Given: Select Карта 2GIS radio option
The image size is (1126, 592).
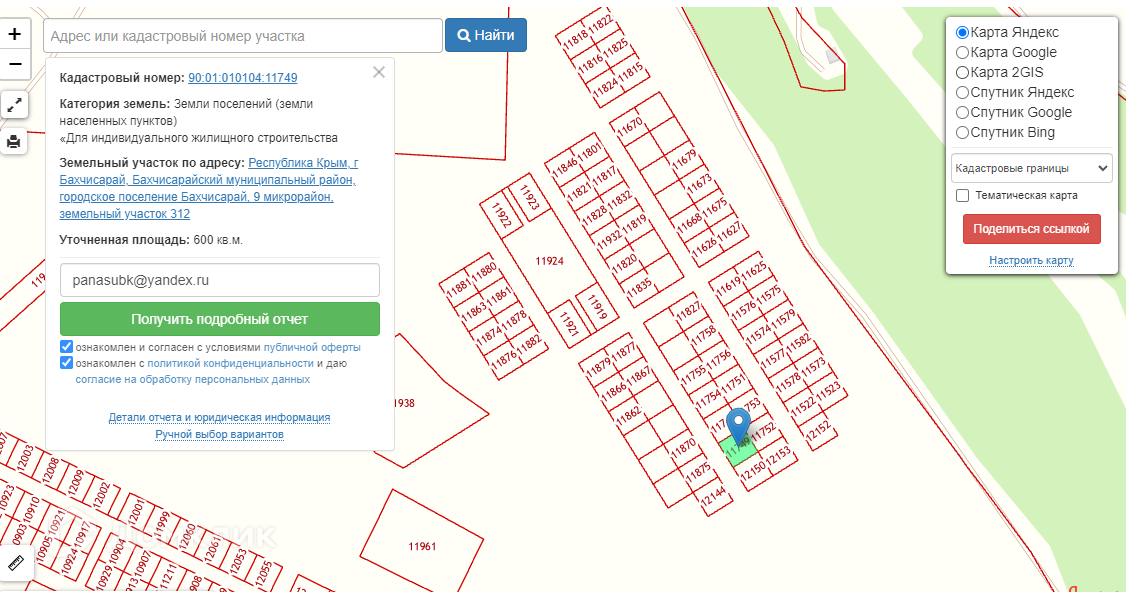Looking at the screenshot, I should (962, 73).
